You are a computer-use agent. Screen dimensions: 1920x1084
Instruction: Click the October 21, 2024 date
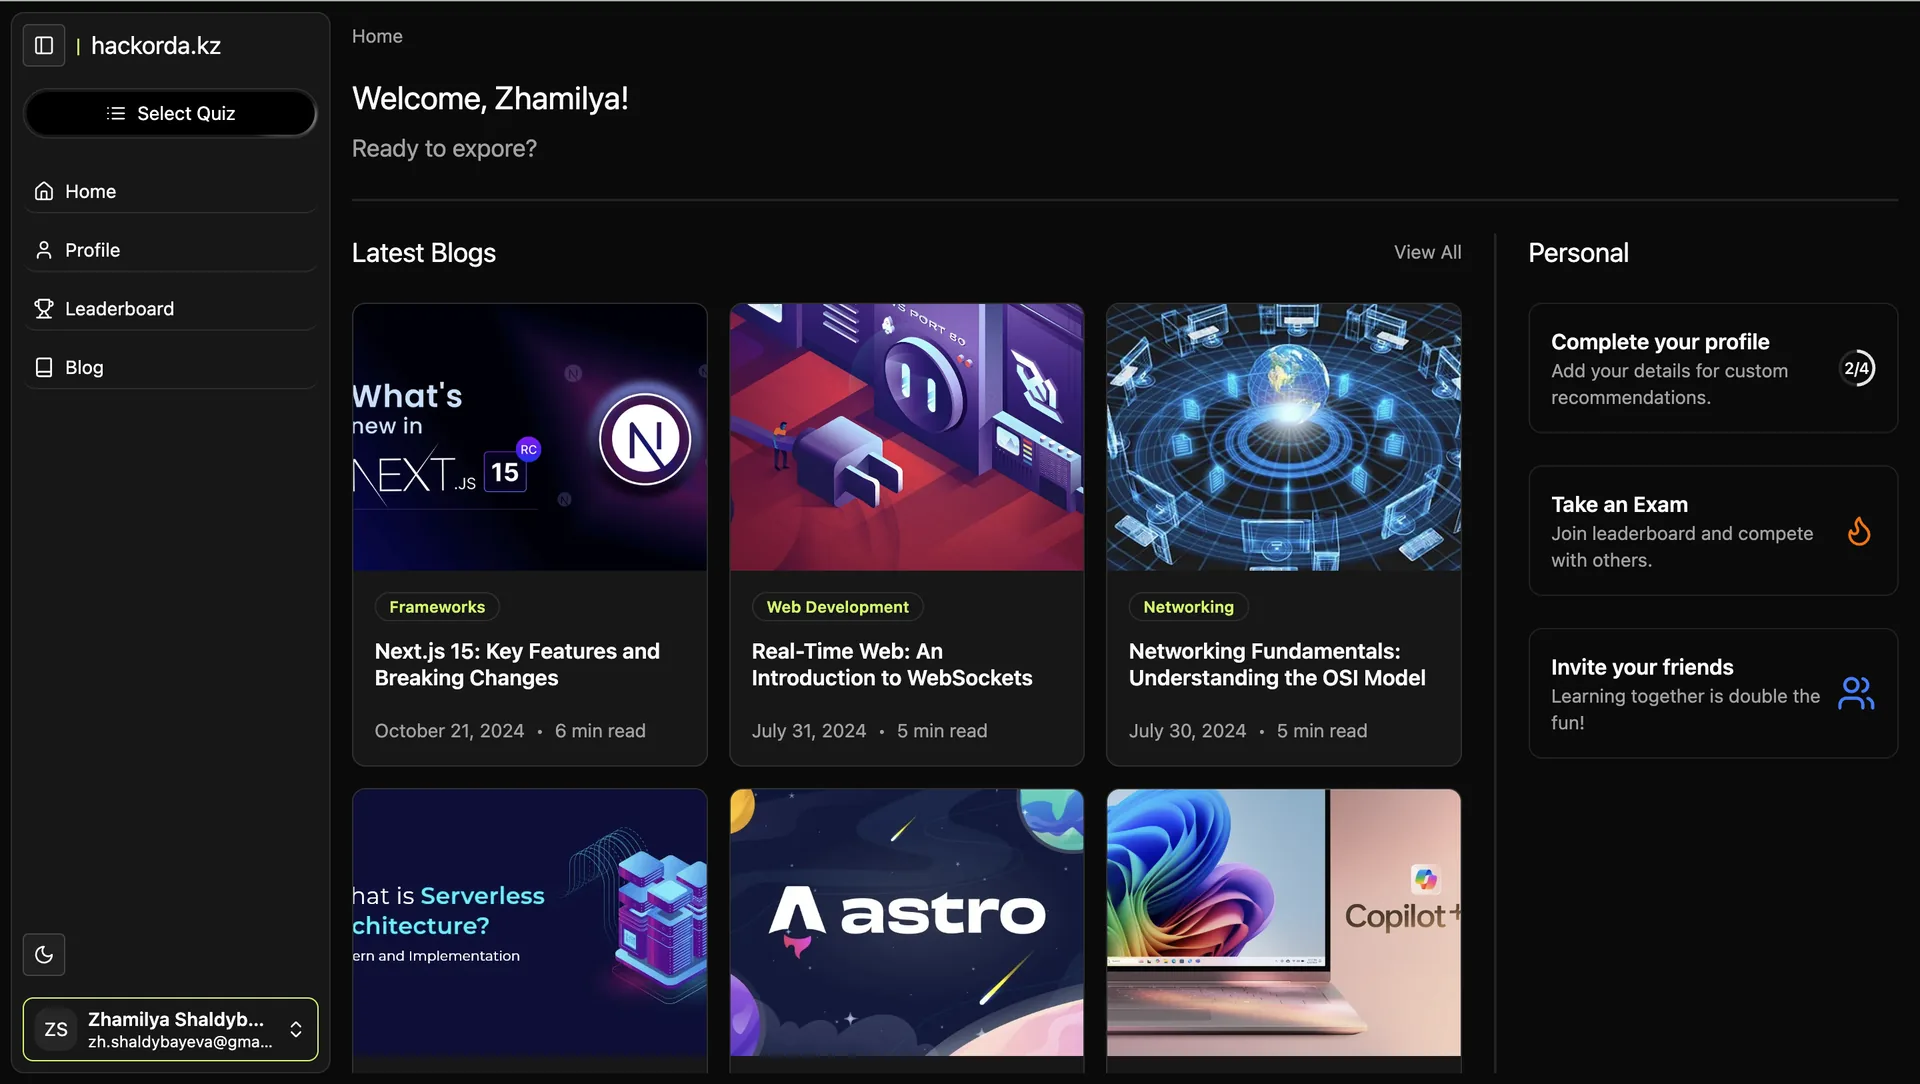pos(449,731)
